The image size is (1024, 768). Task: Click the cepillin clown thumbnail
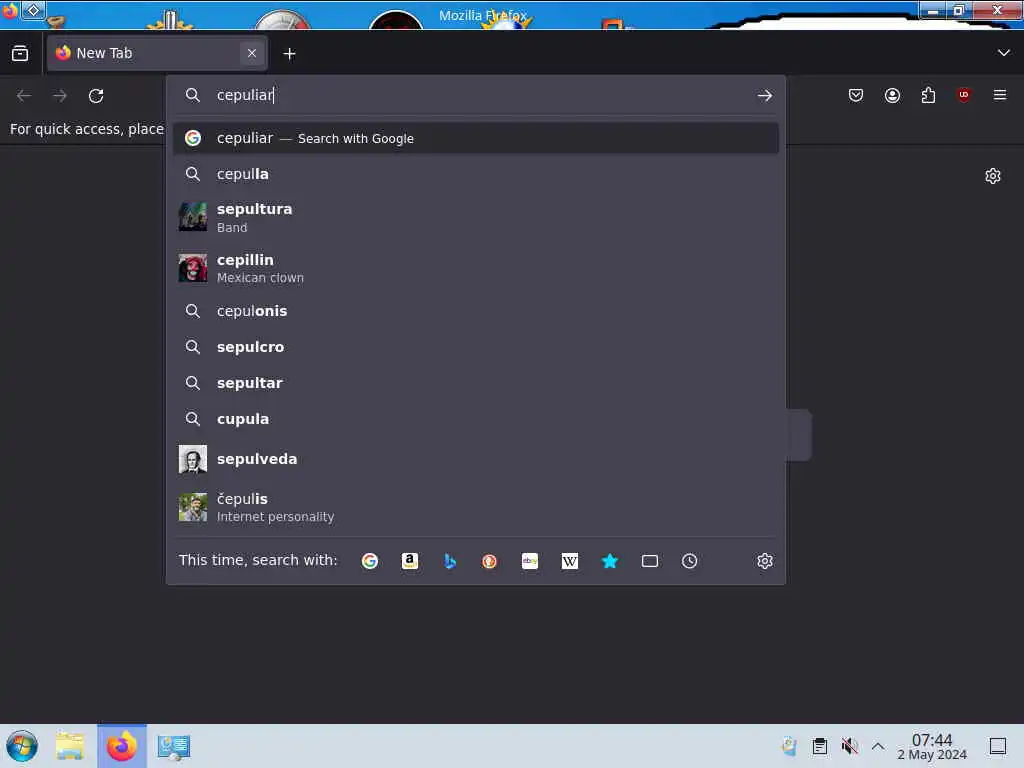[193, 268]
